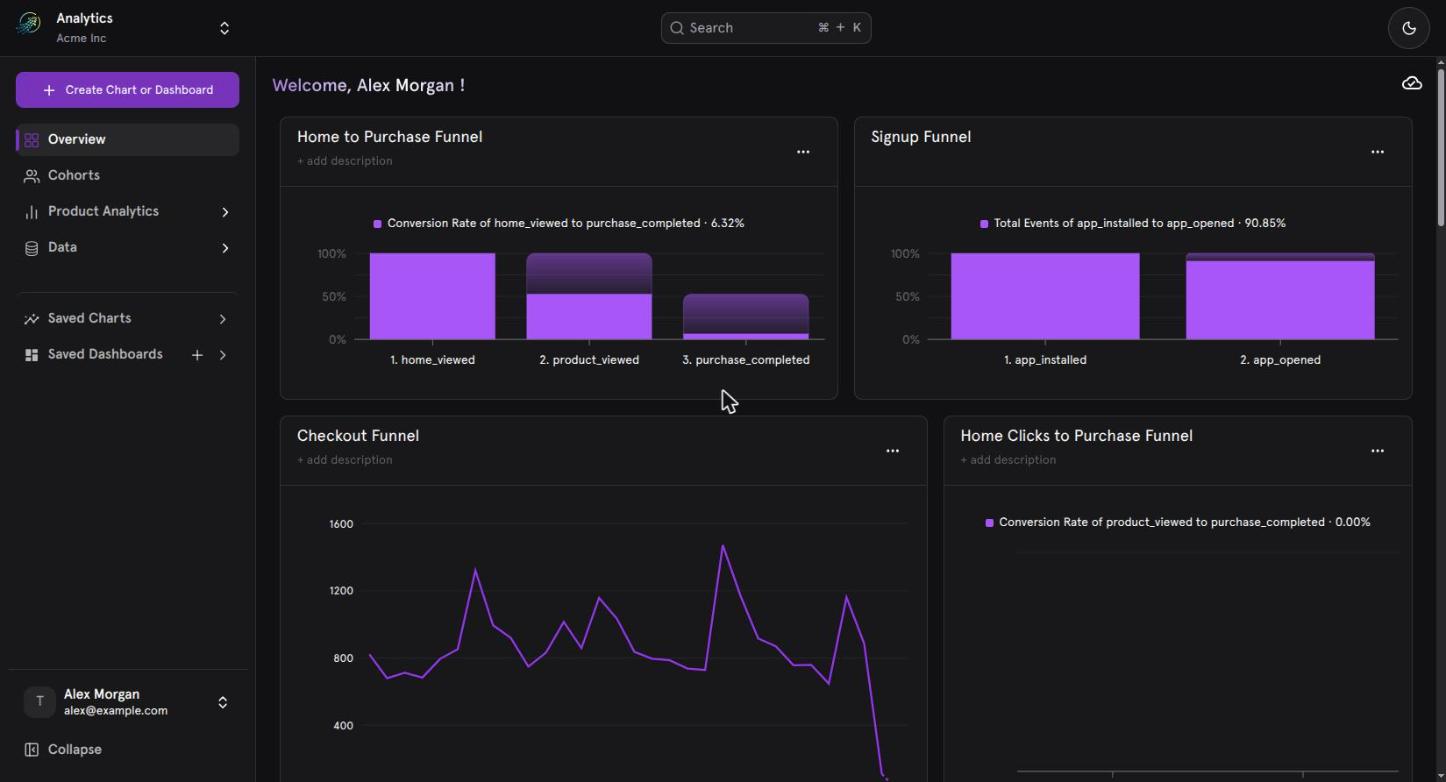Image resolution: width=1446 pixels, height=782 pixels.
Task: Open the Saved Dashboards section
Action: coord(105,354)
